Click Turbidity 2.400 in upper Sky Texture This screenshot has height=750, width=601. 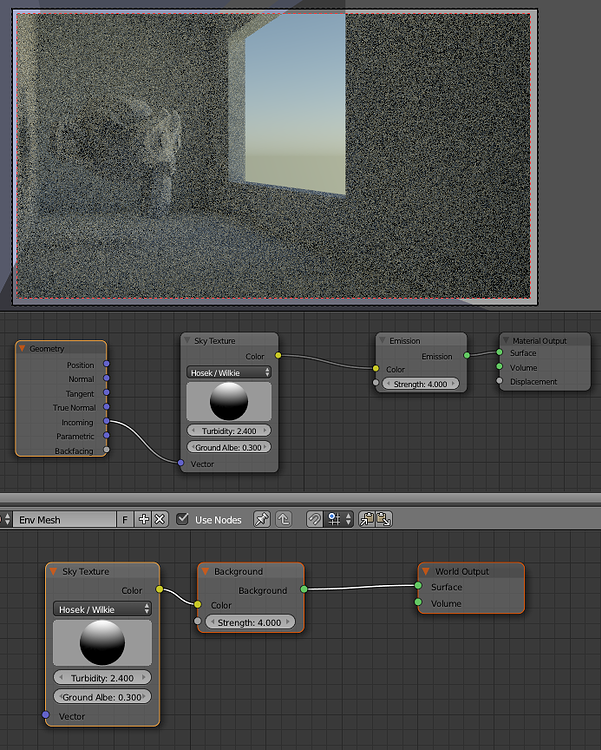coord(229,430)
